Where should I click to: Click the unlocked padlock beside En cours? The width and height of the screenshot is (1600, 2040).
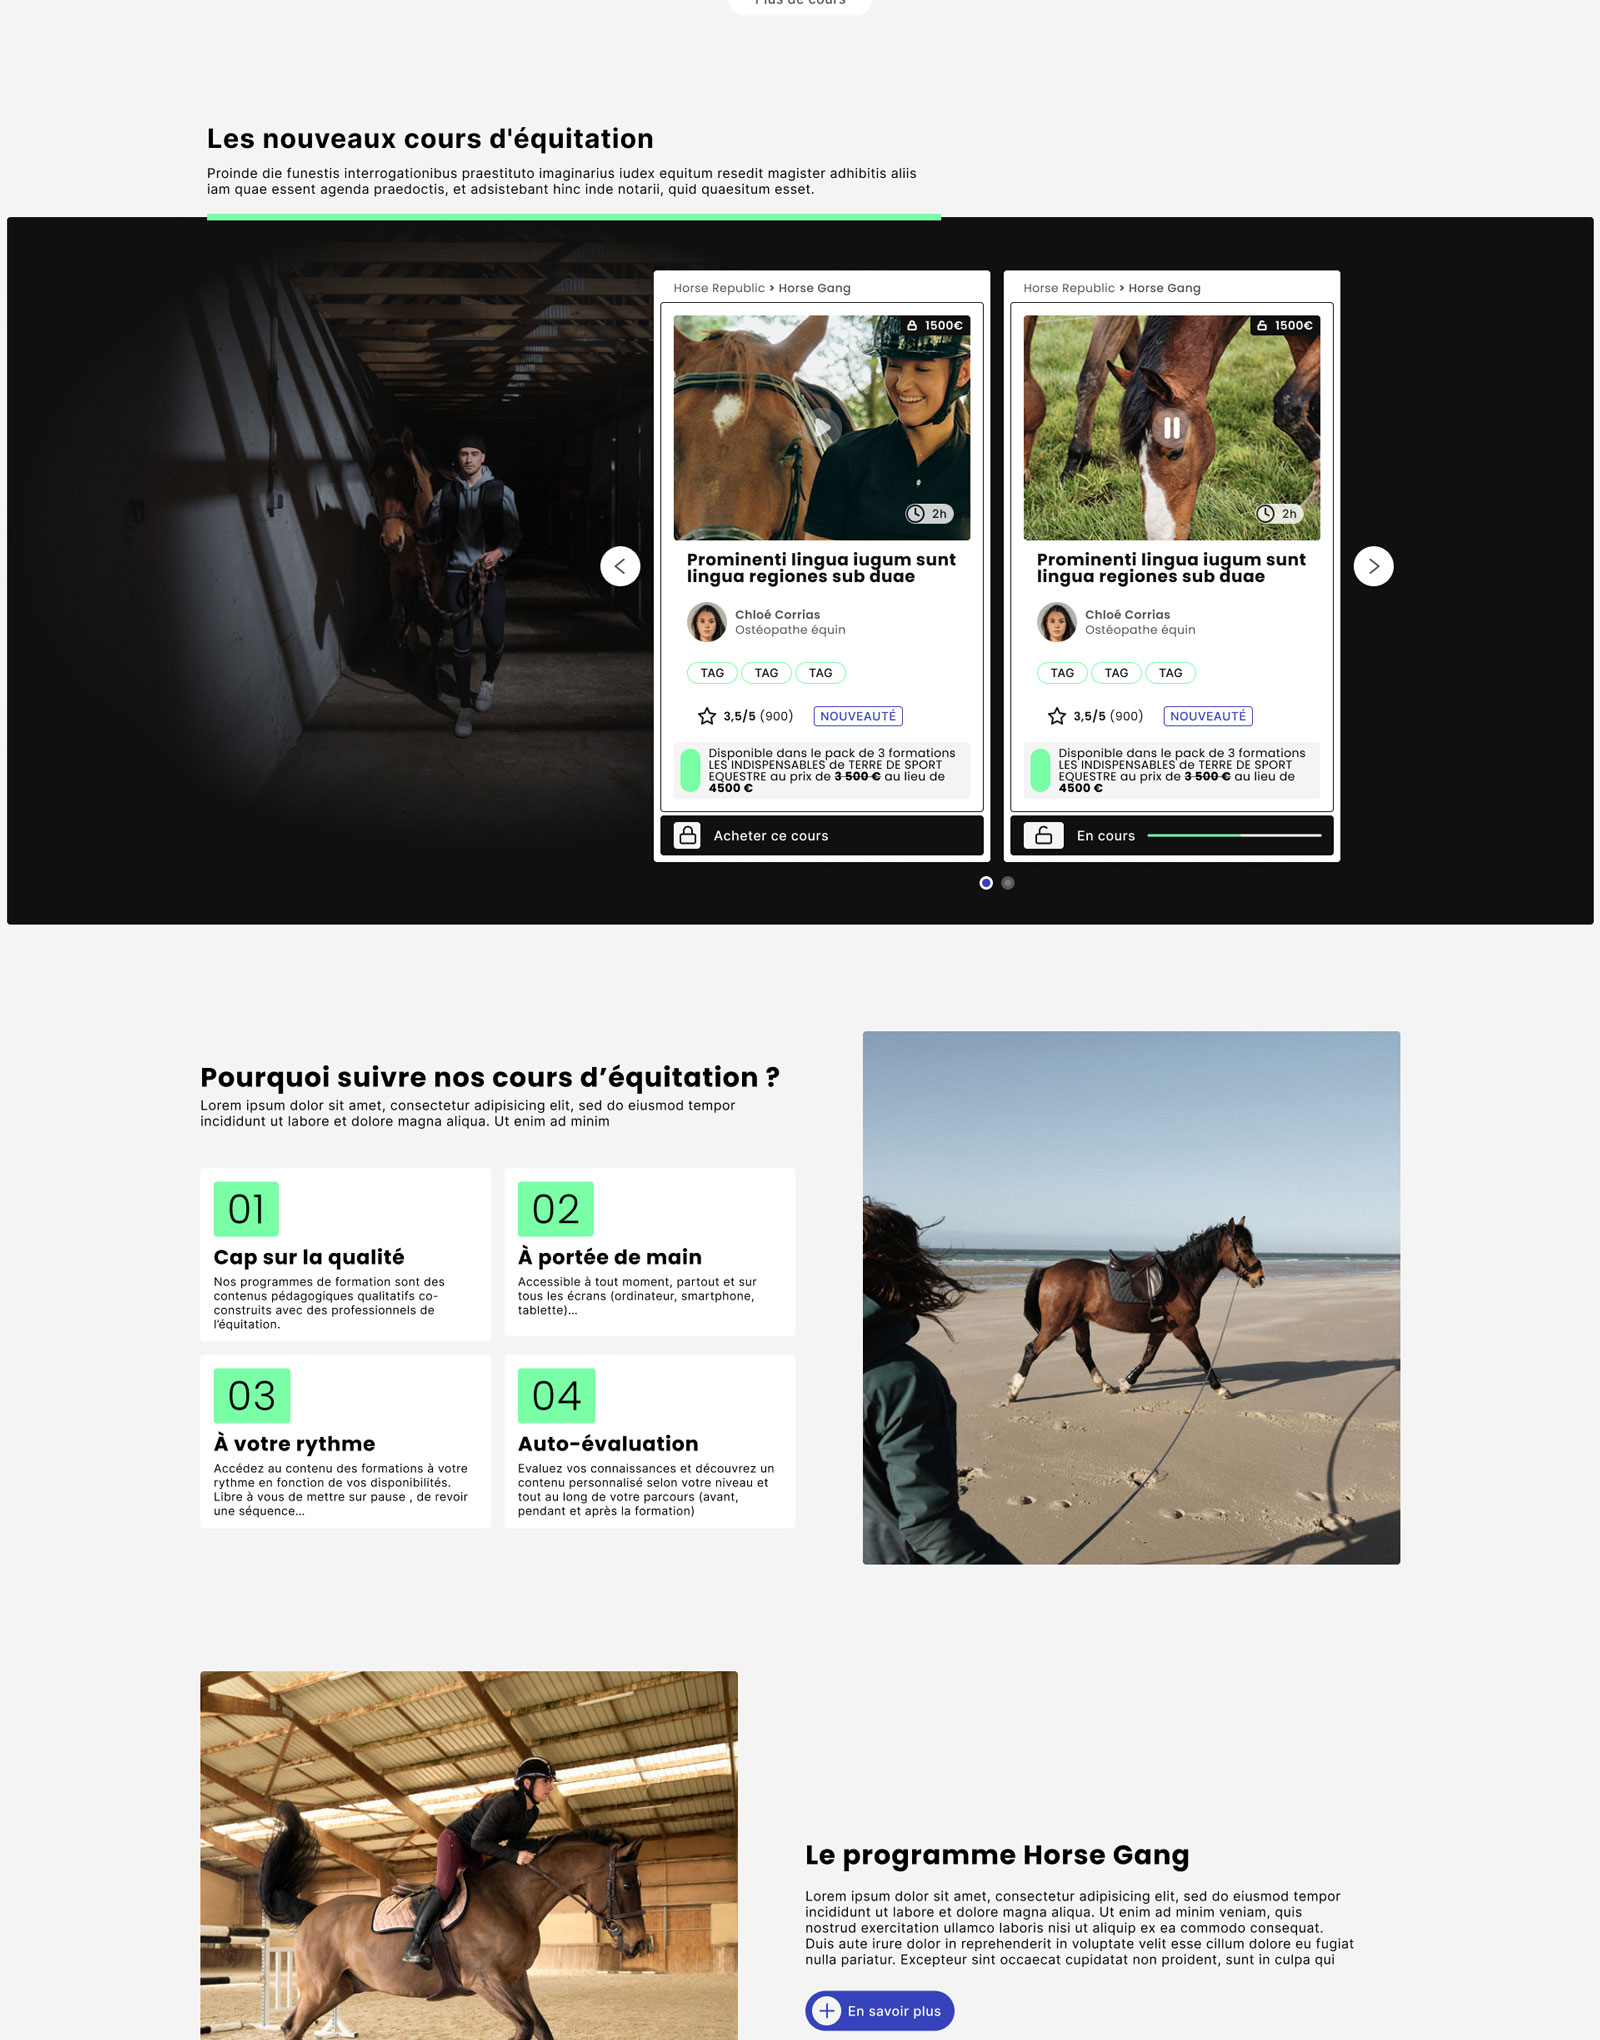[1043, 835]
